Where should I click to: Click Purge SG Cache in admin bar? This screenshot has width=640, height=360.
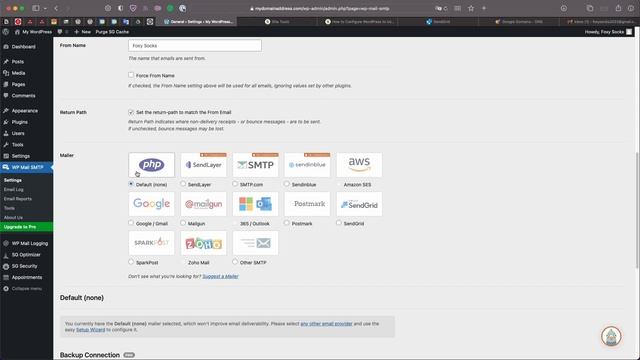[x=112, y=31]
